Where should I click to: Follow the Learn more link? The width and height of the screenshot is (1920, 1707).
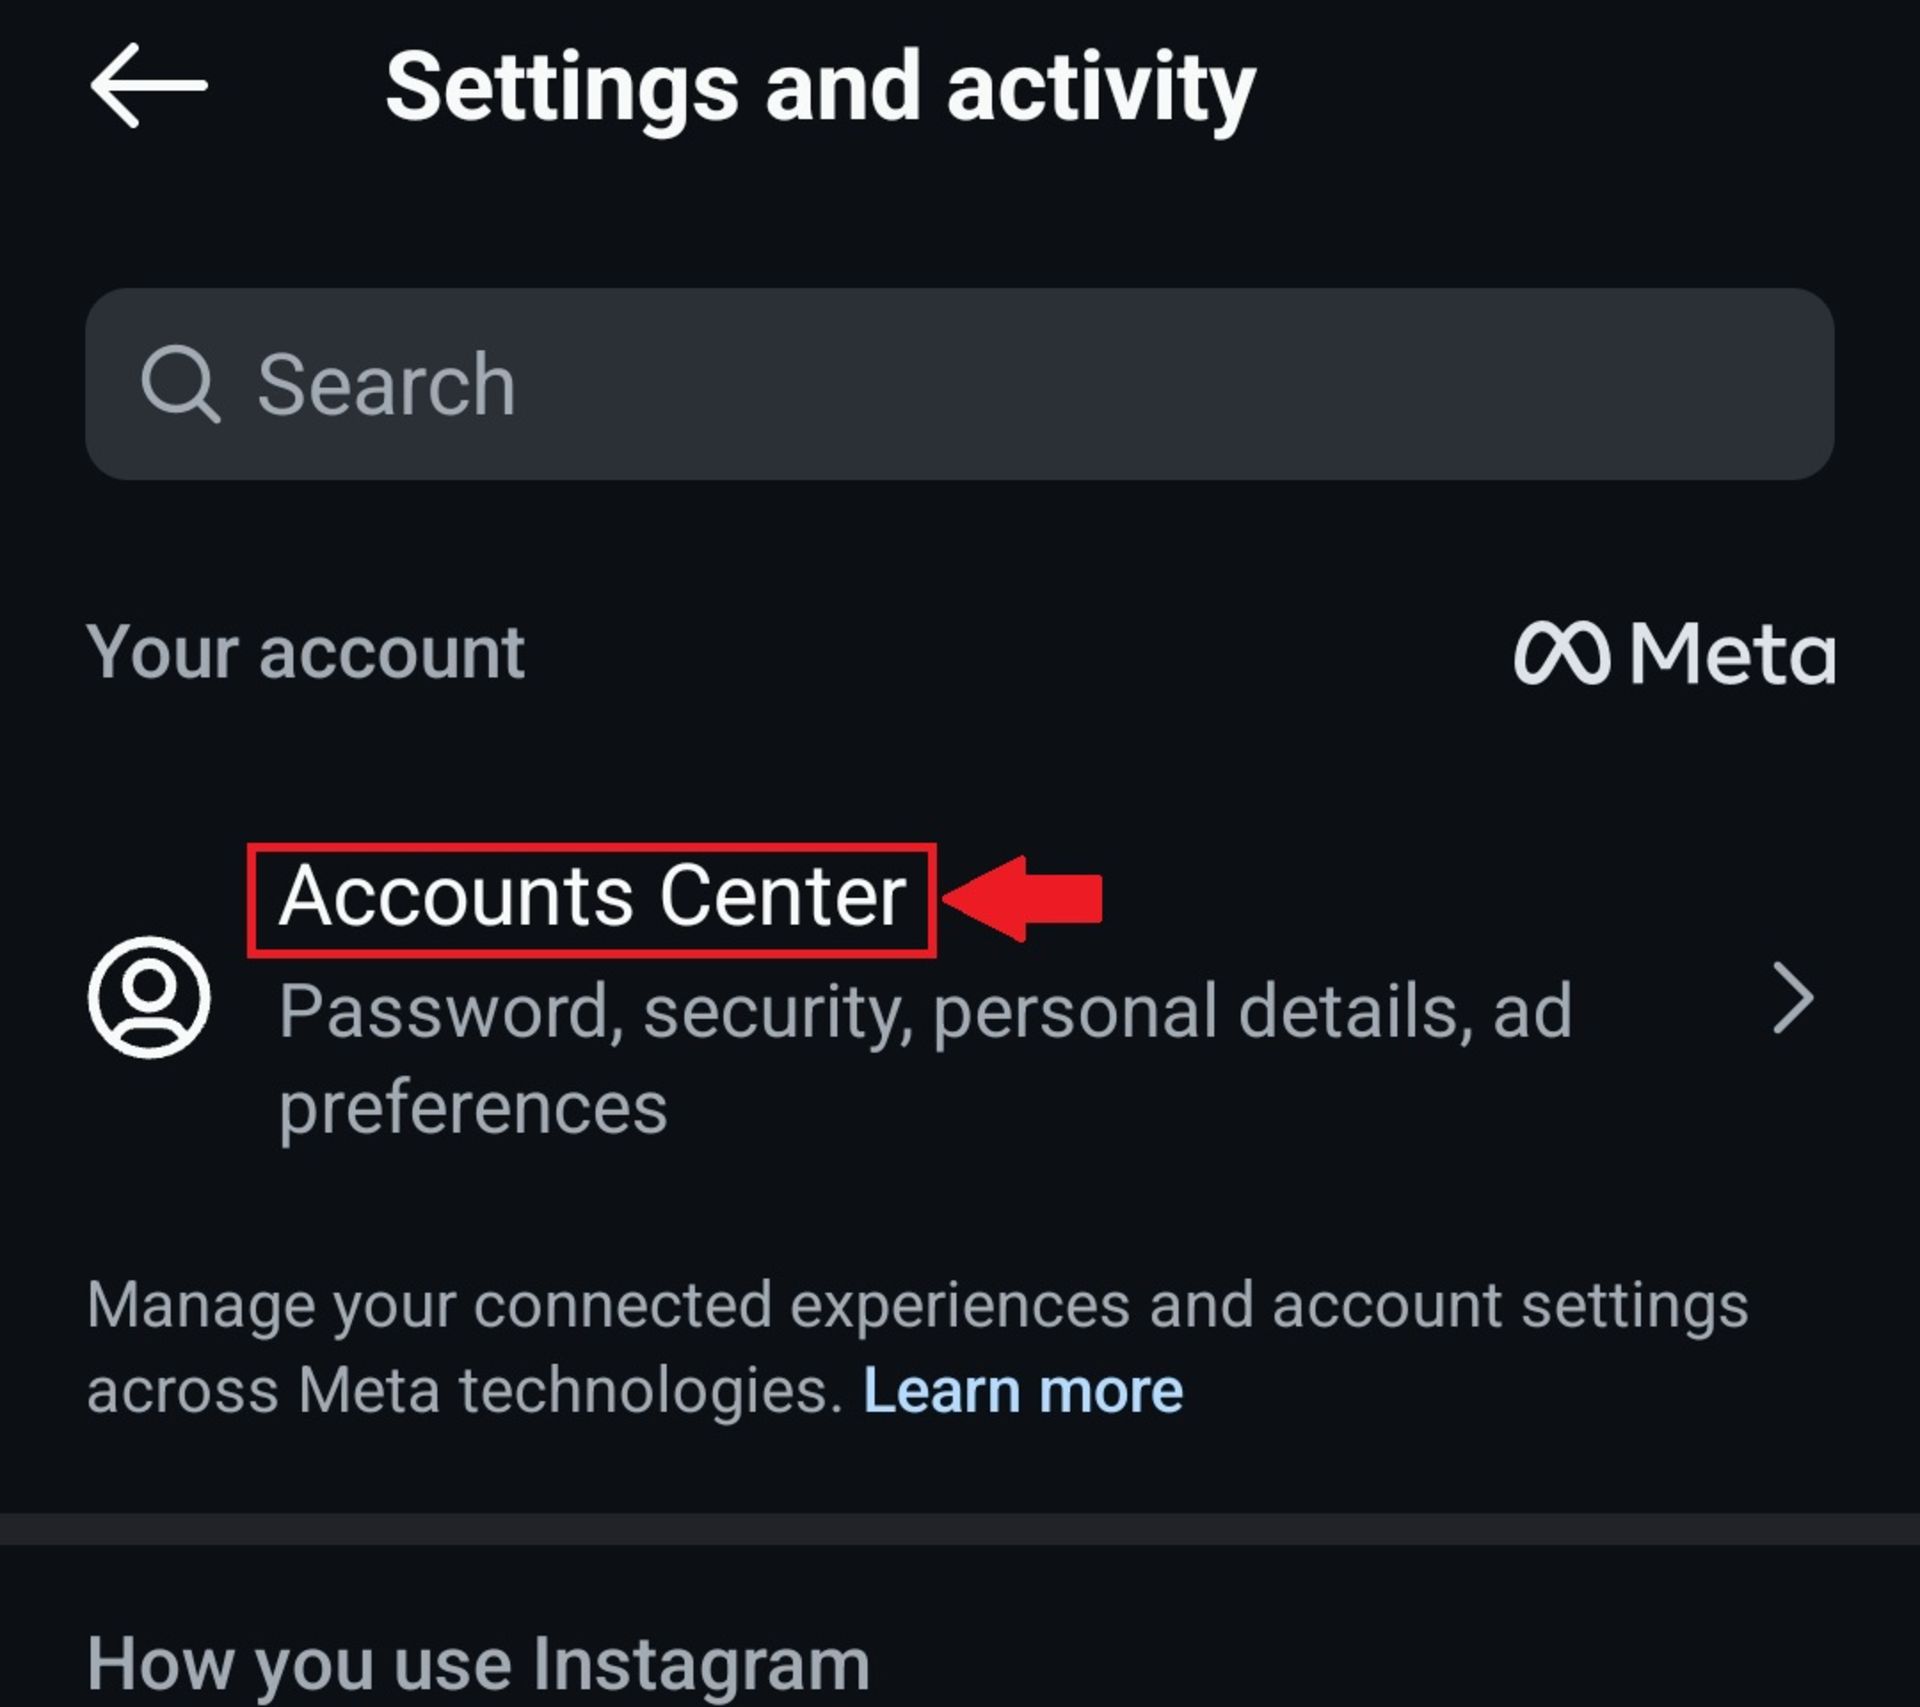coord(1023,1391)
